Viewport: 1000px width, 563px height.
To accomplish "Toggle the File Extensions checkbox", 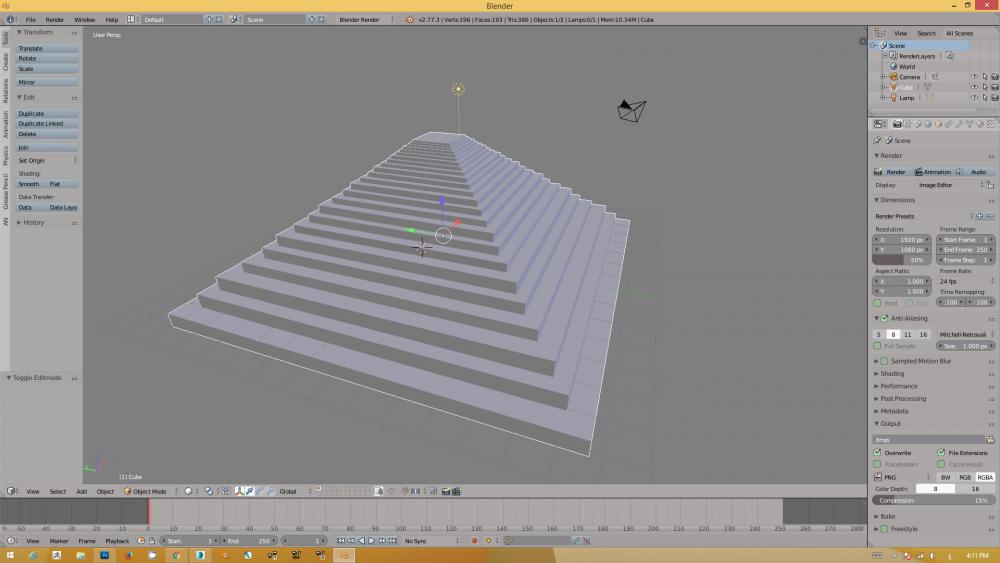I will click(x=941, y=453).
